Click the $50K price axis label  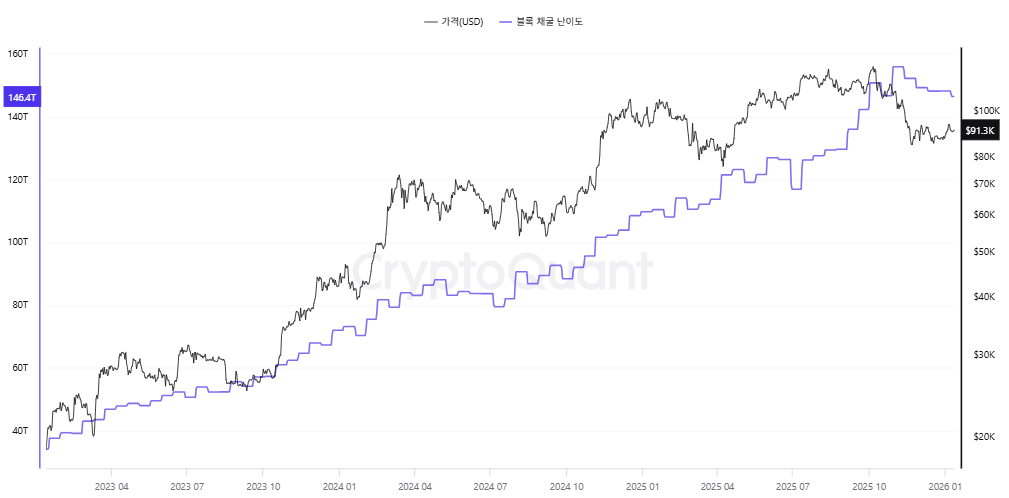pyautogui.click(x=985, y=251)
